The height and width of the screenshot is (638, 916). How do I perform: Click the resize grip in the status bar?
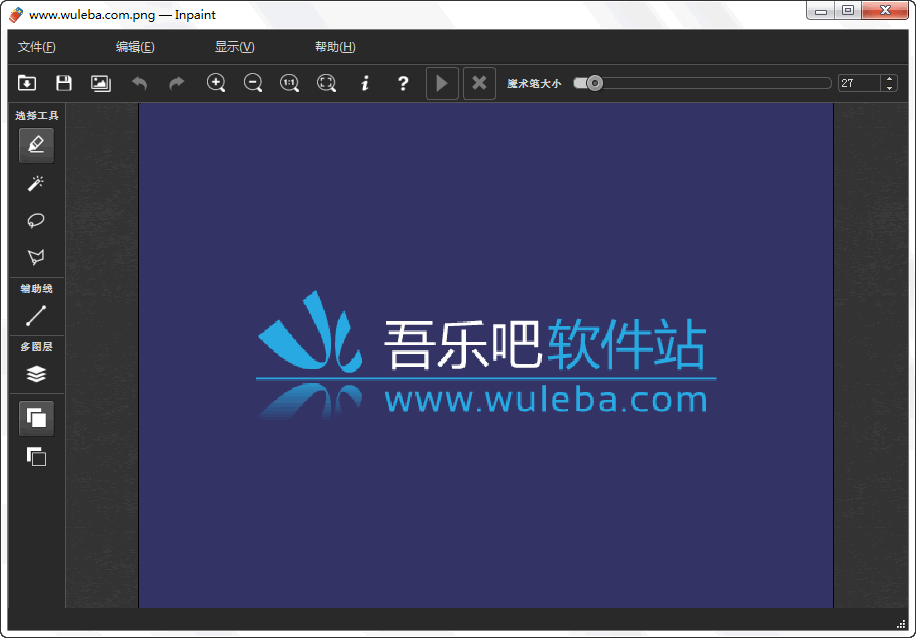point(900,623)
